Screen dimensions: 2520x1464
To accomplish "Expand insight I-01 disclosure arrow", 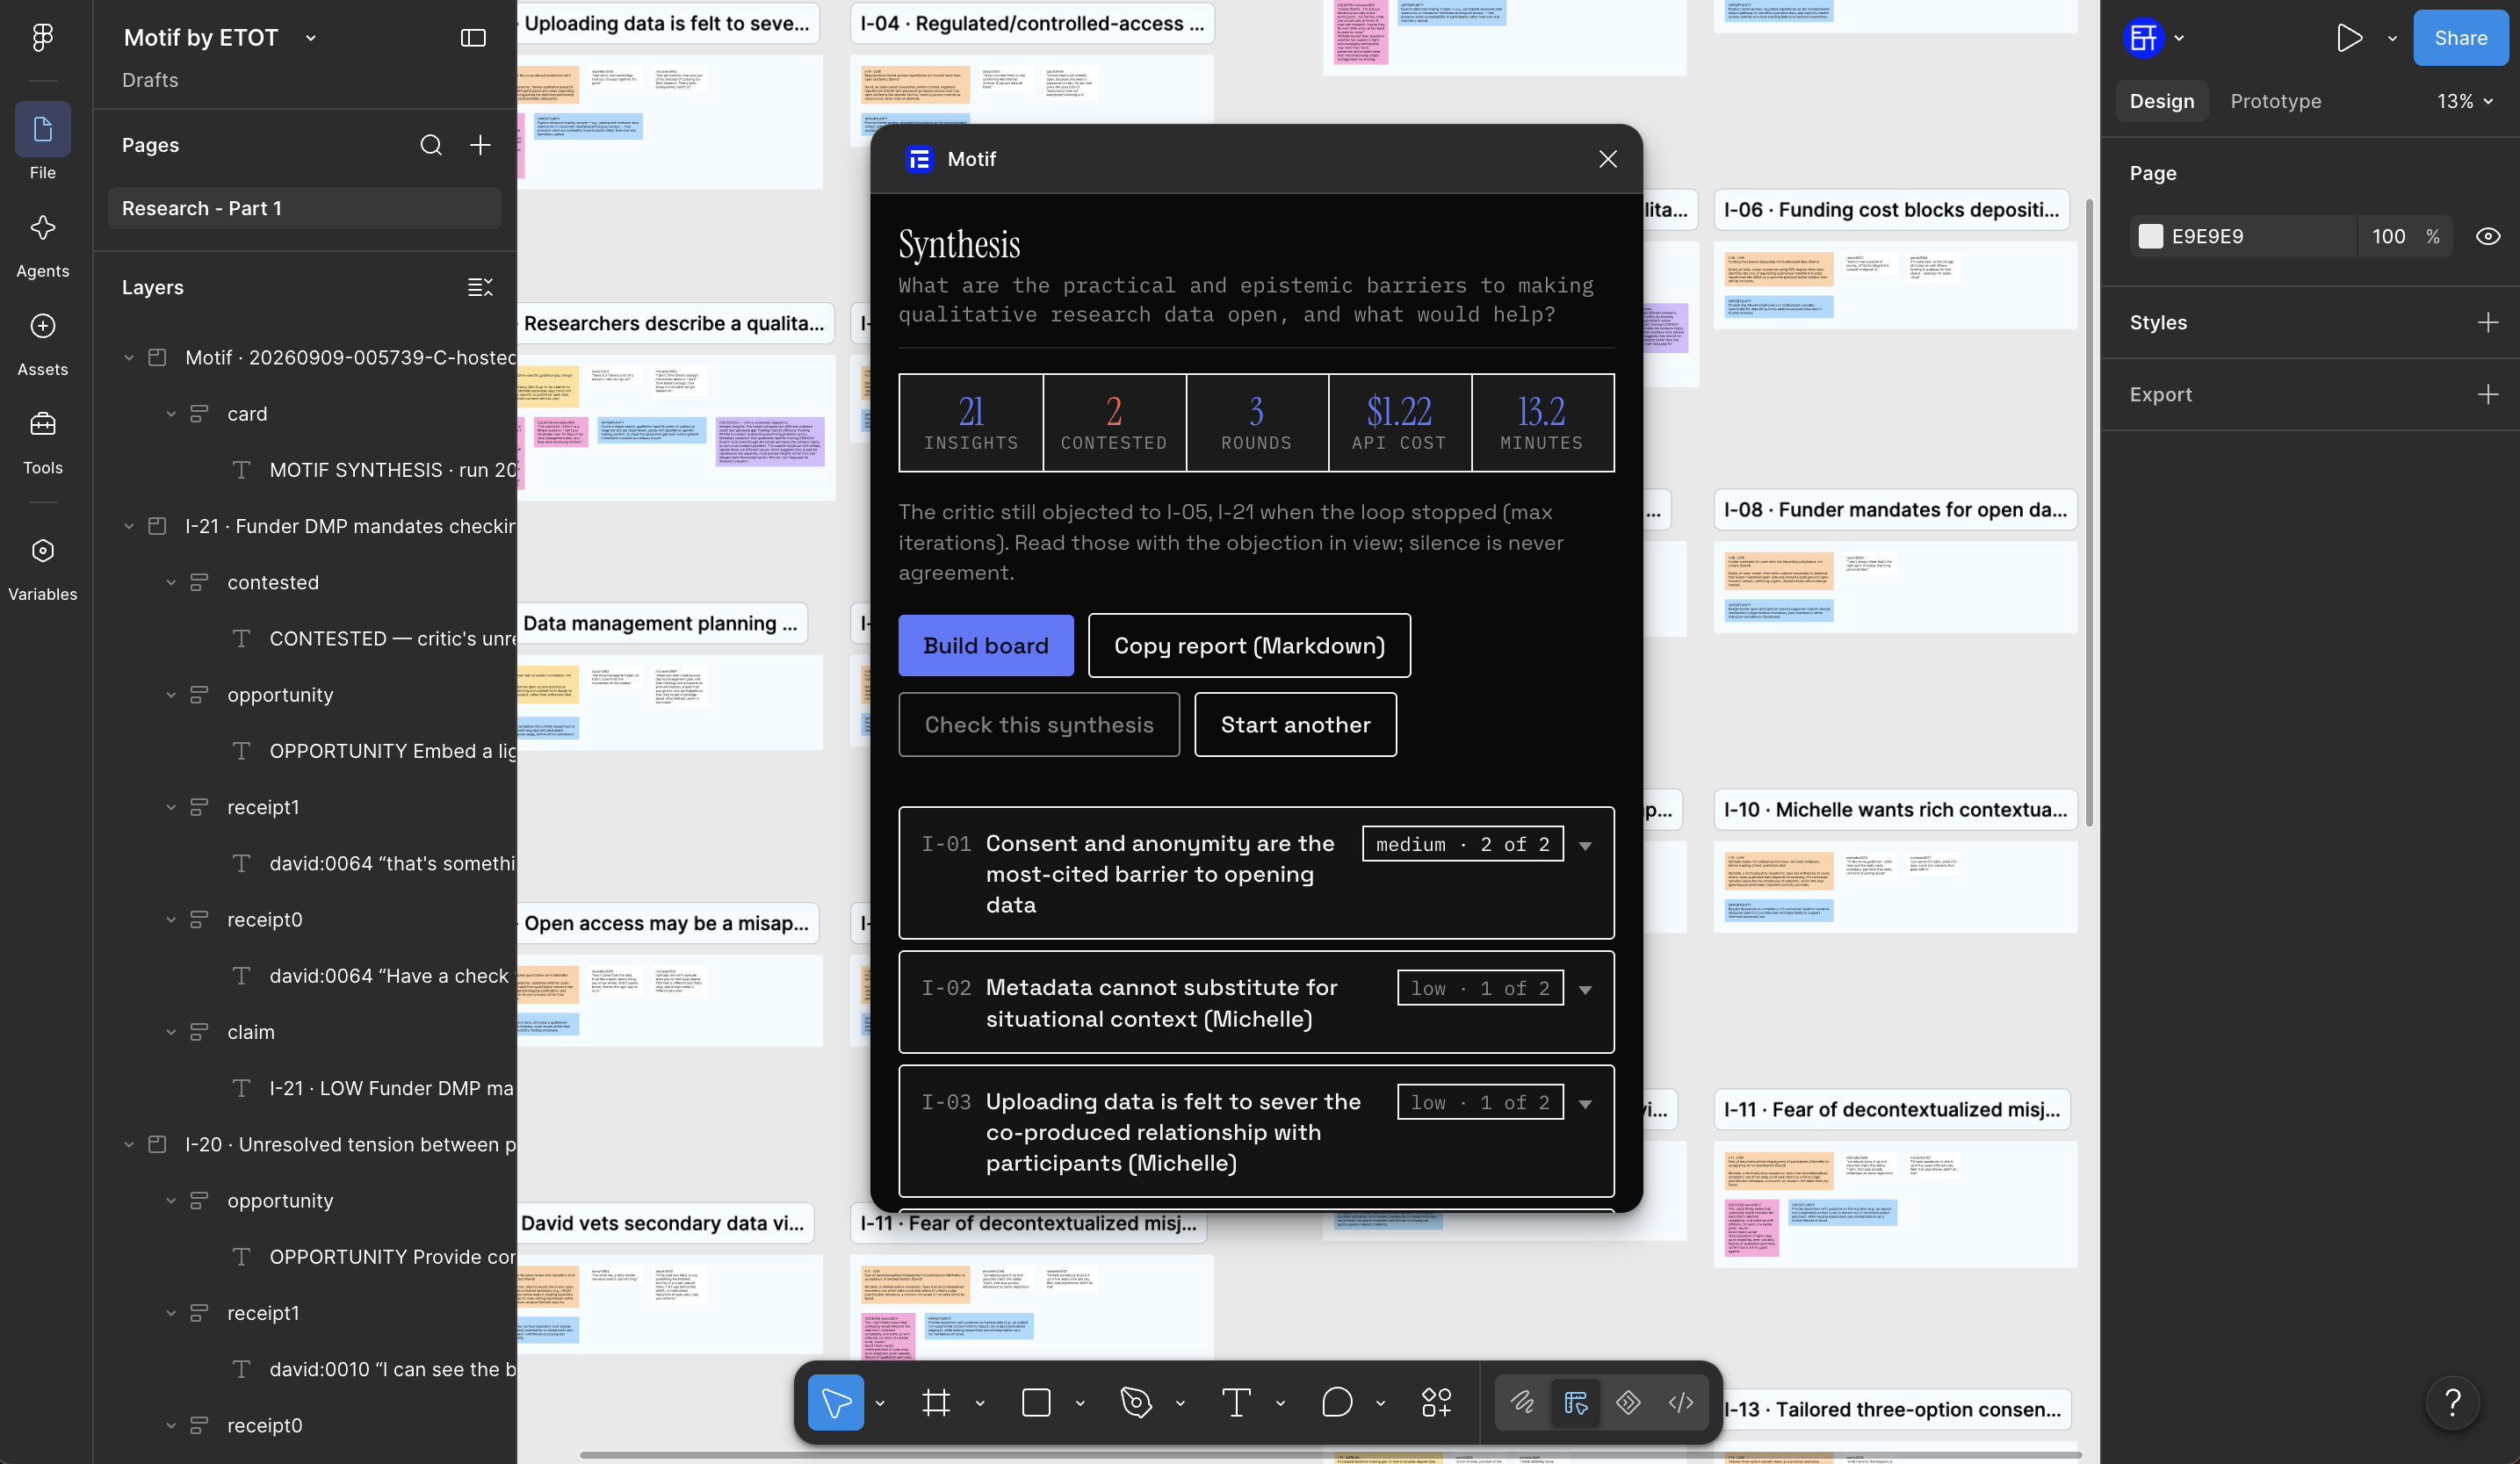I will [1585, 846].
